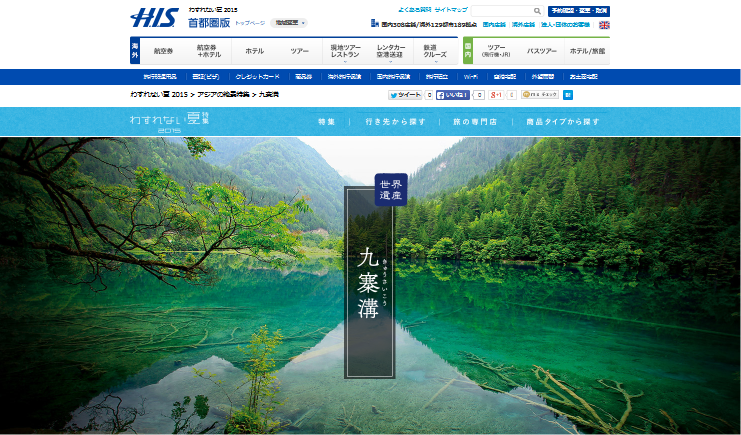Viewport: 741px width, 435px height.
Task: Switch language via UK flag icon
Action: click(604, 25)
